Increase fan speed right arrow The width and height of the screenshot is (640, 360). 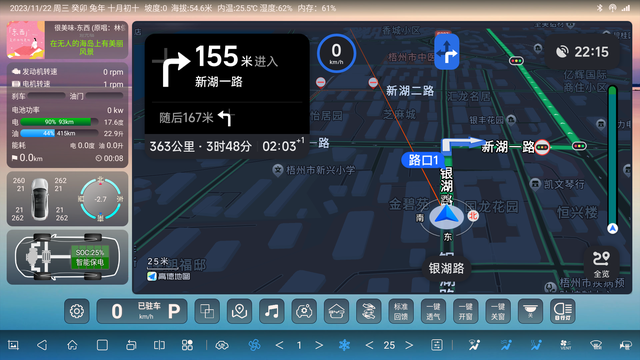[x=319, y=345]
